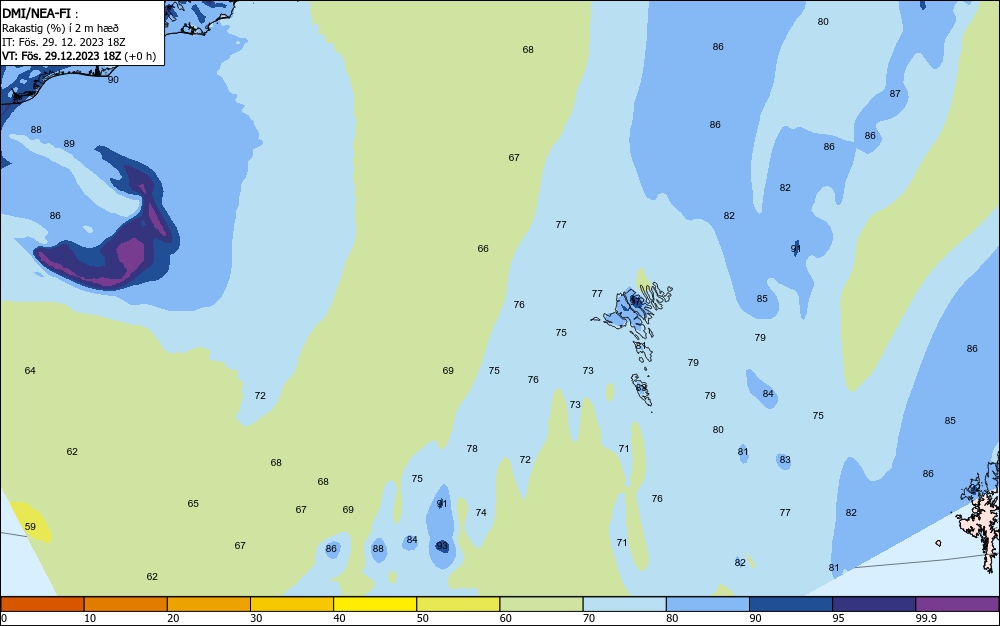Viewport: 1000px width, 626px height.
Task: Click the humidity value 74 on the map
Action: click(x=481, y=513)
